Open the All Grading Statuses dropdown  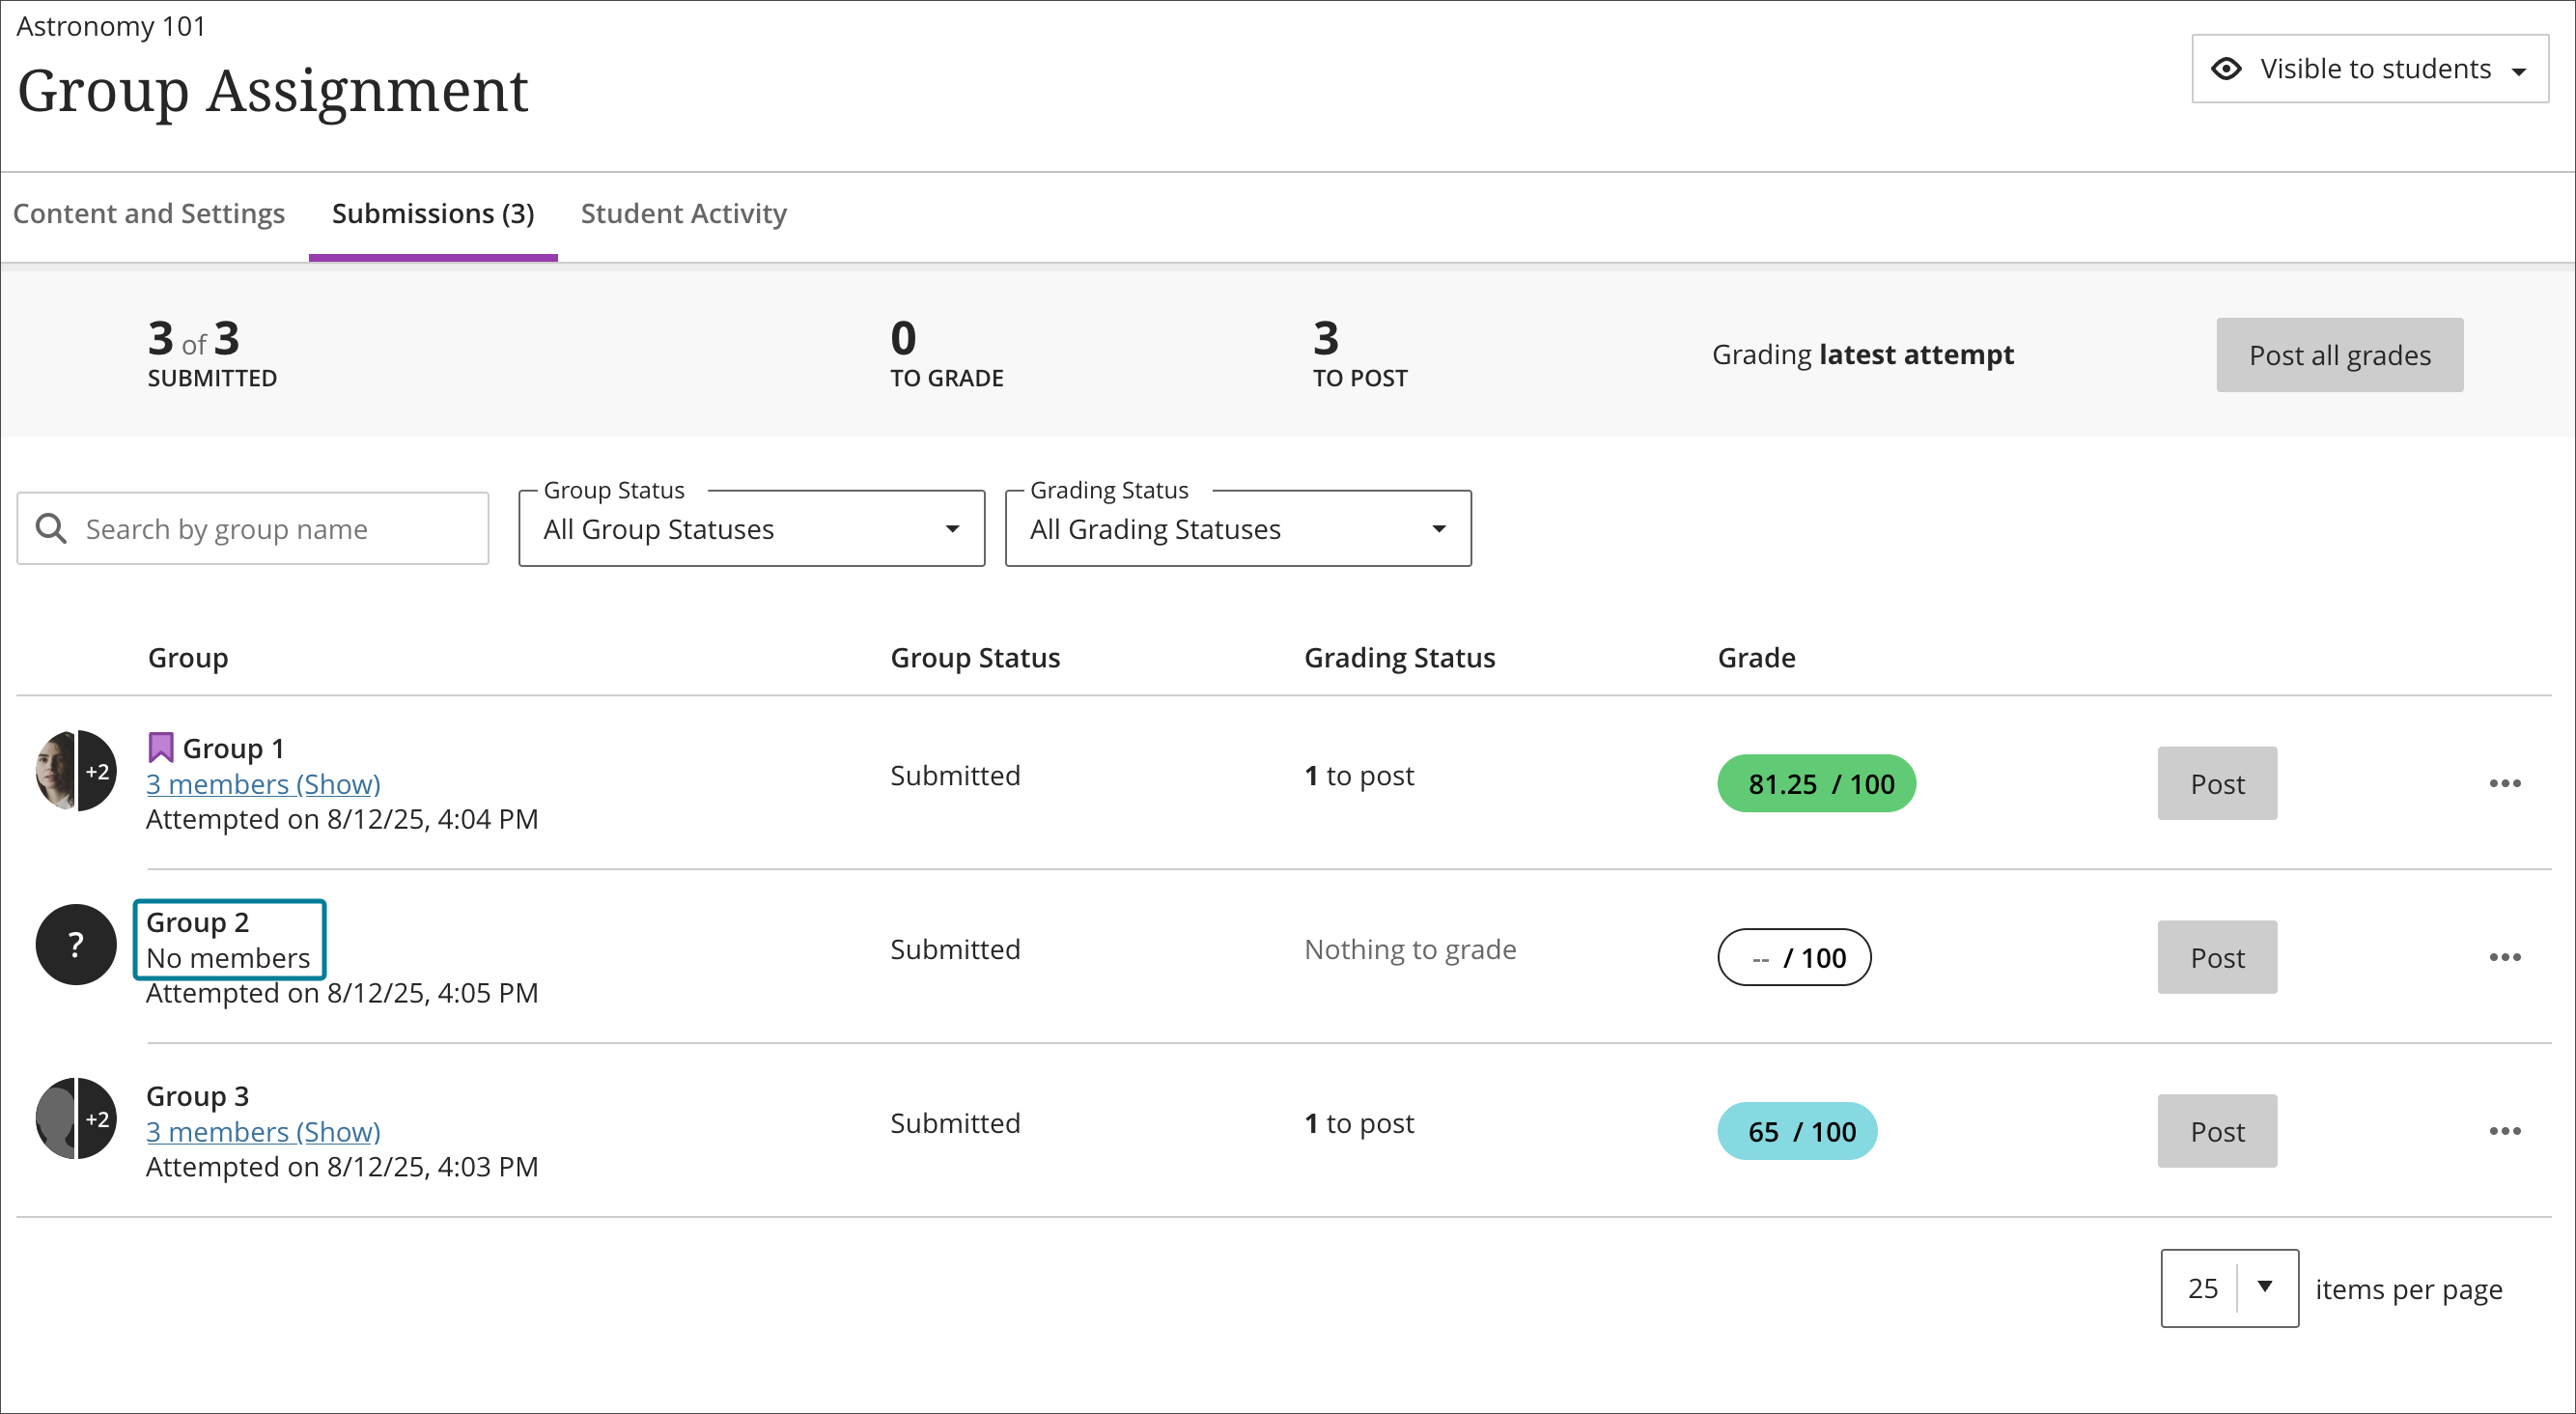tap(1237, 528)
